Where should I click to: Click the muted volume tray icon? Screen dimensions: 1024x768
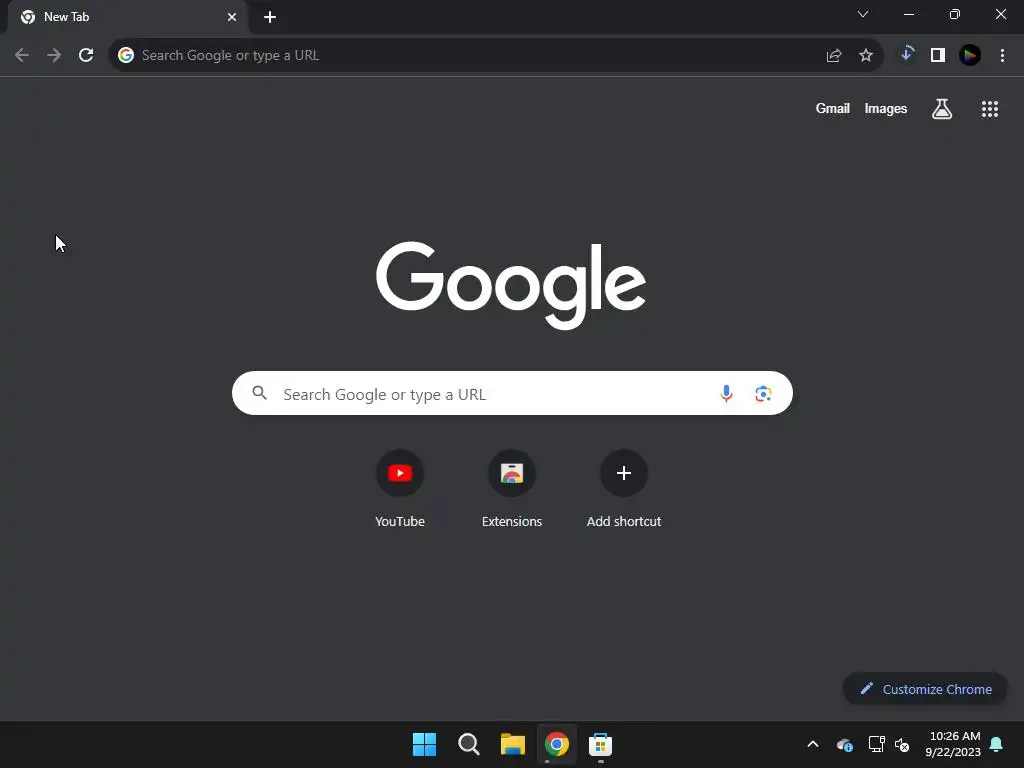pos(902,744)
